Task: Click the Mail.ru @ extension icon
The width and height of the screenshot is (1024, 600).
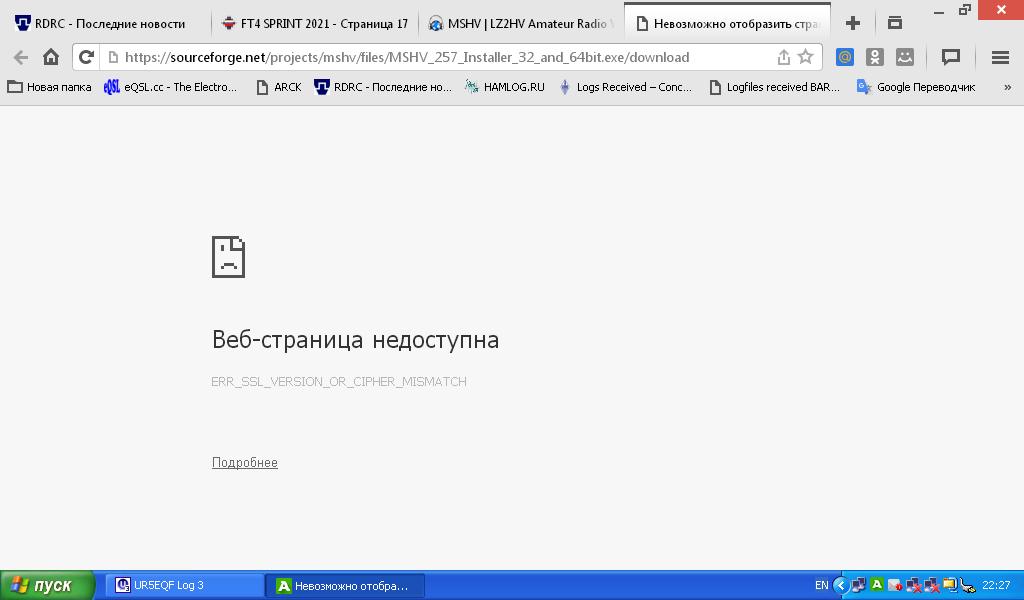Action: (845, 57)
